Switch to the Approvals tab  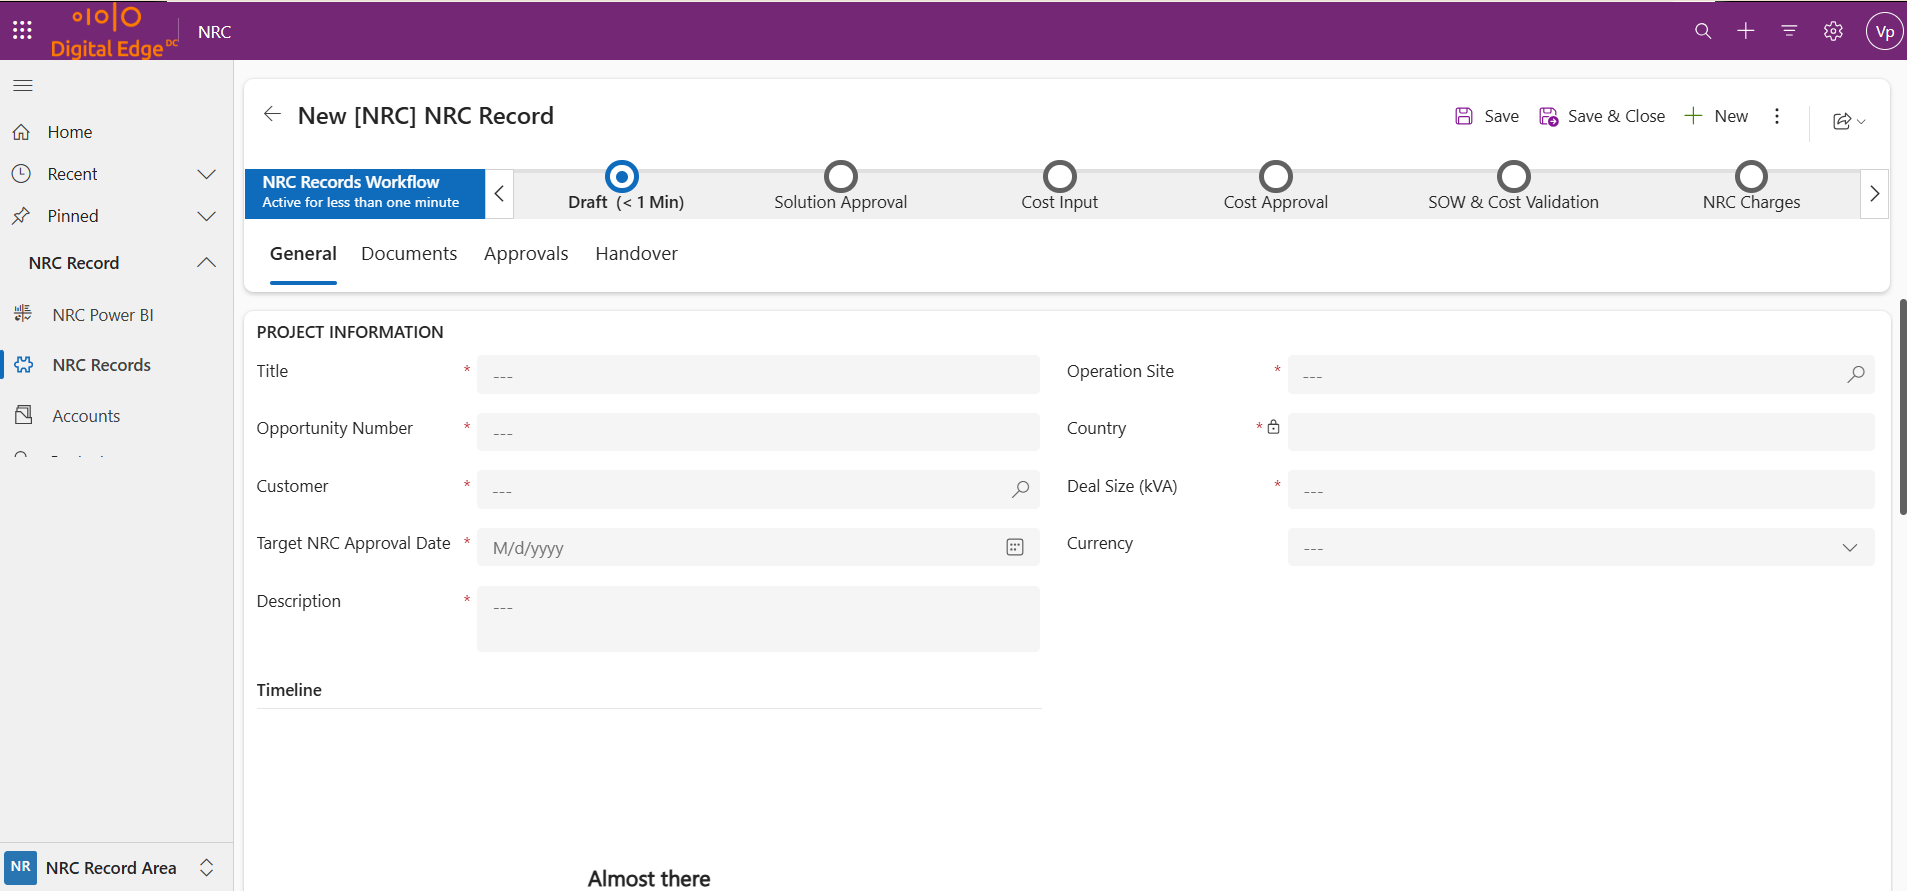pos(526,254)
